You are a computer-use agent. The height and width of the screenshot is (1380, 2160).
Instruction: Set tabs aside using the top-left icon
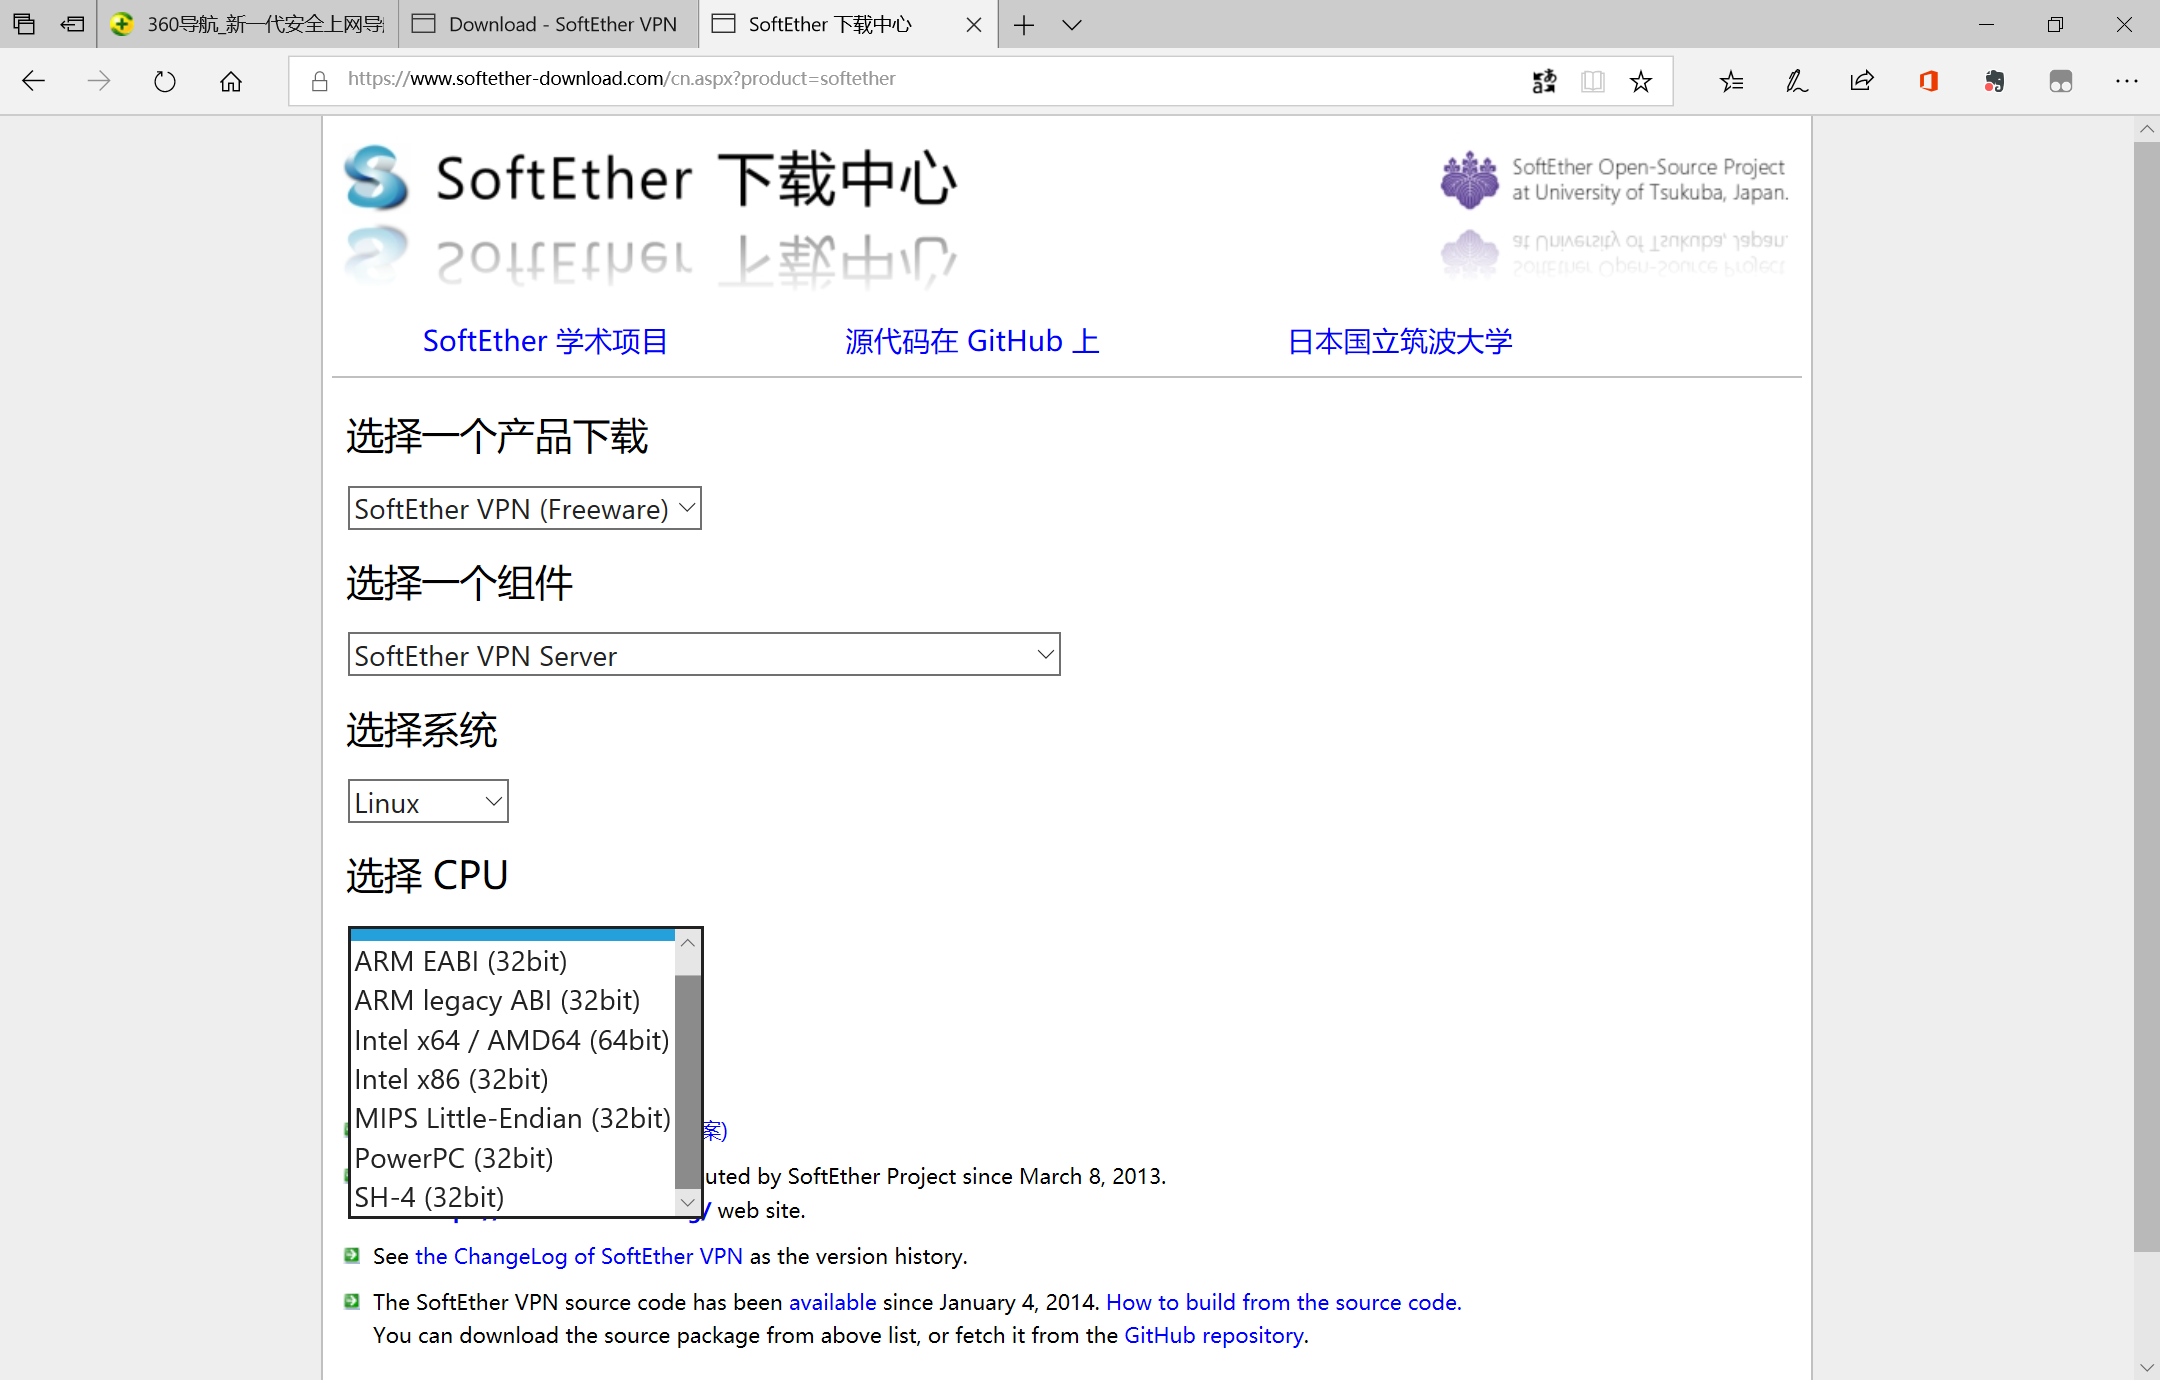click(72, 24)
